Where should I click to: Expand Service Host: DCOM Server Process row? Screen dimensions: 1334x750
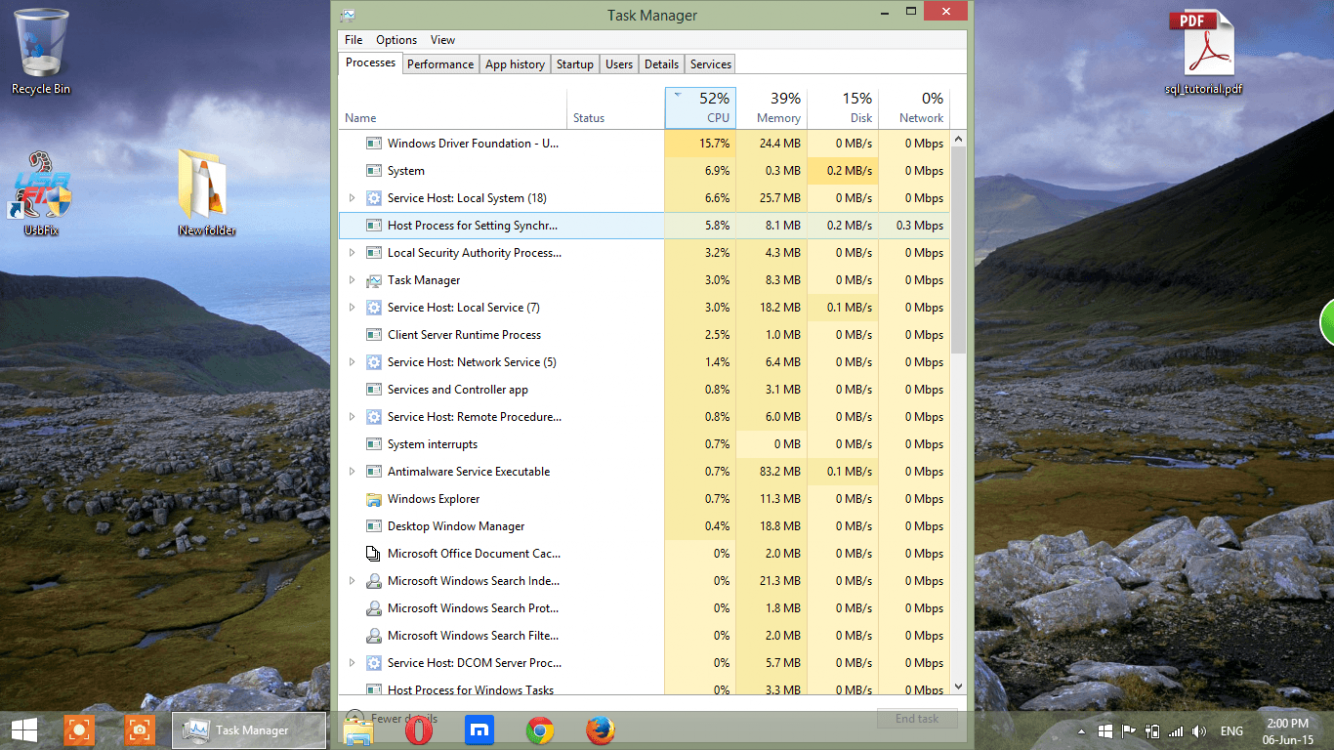coord(351,663)
